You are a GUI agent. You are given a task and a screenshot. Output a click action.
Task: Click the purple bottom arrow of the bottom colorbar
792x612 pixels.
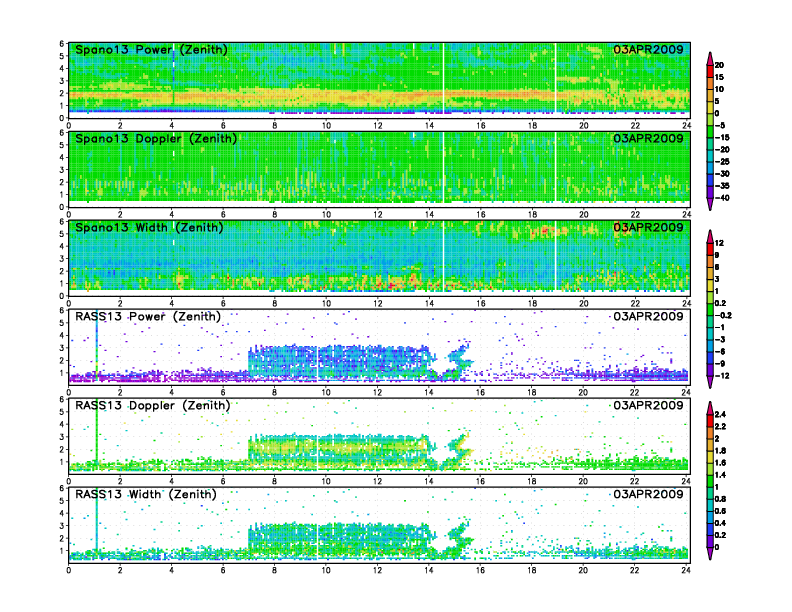tap(710, 553)
